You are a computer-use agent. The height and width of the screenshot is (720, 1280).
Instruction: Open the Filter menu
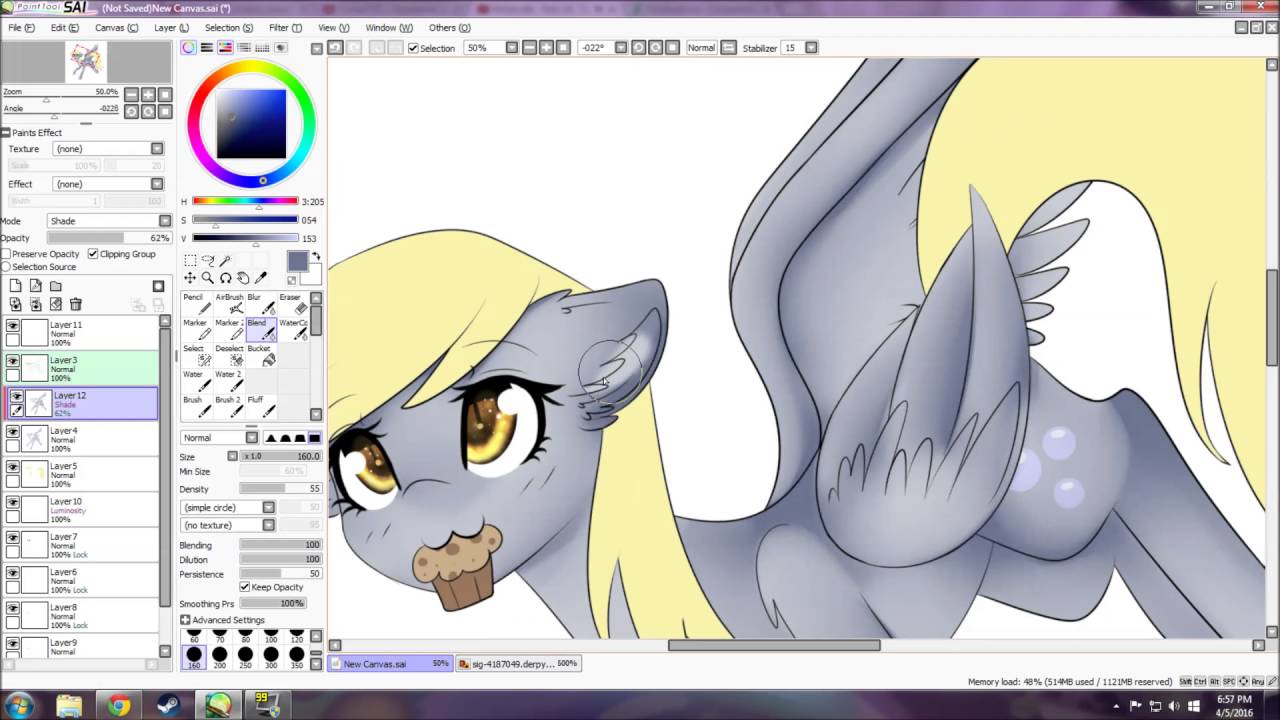coord(285,28)
